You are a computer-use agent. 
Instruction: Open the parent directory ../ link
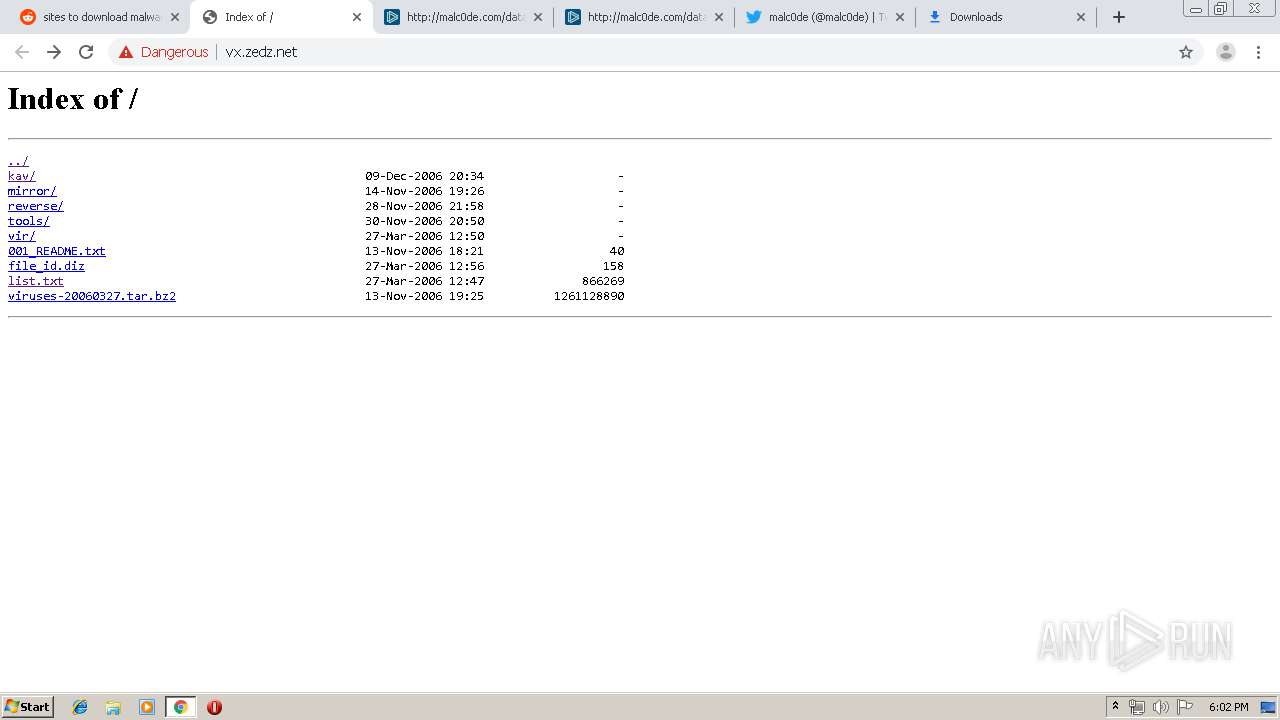[18, 161]
